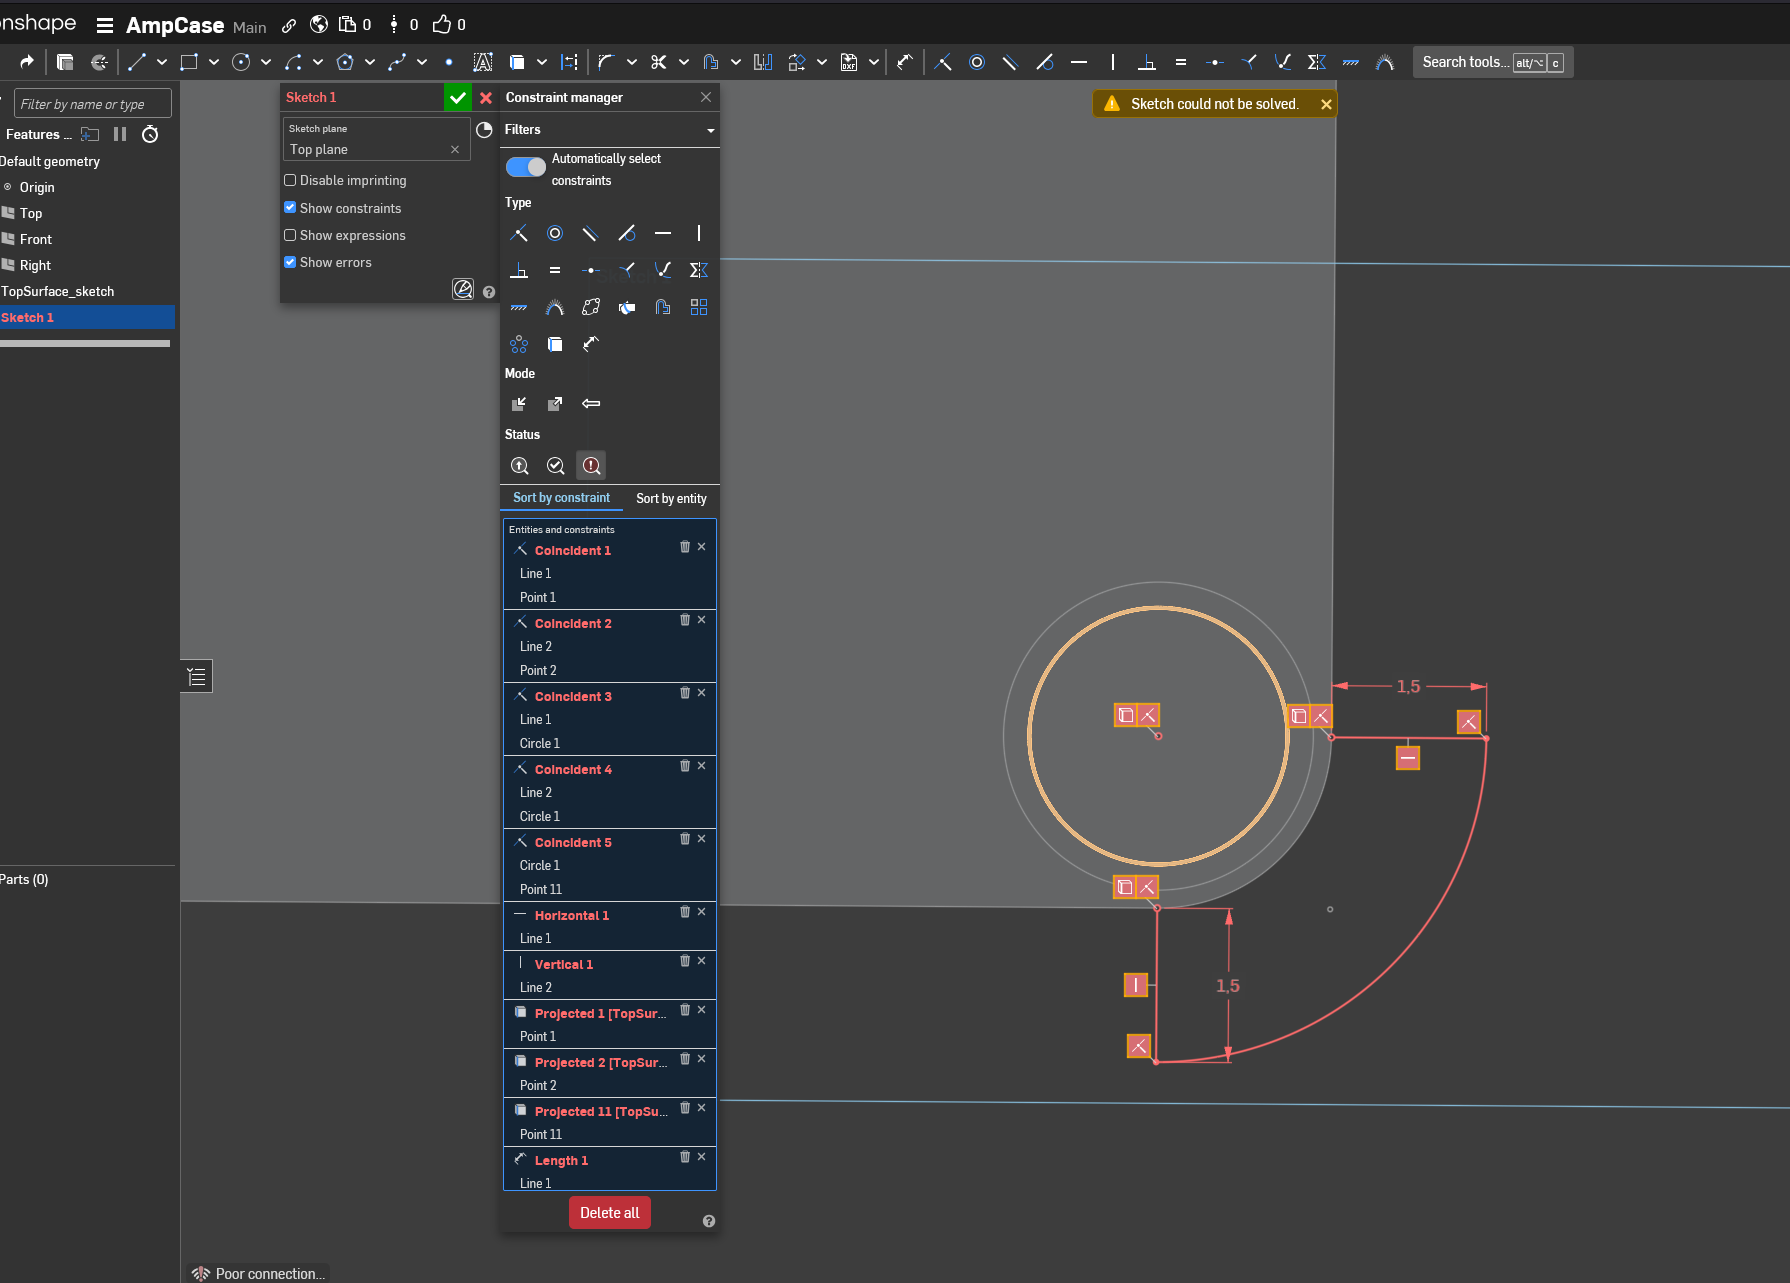Delete the Coincident 3 constraint with trash icon

tap(685, 693)
